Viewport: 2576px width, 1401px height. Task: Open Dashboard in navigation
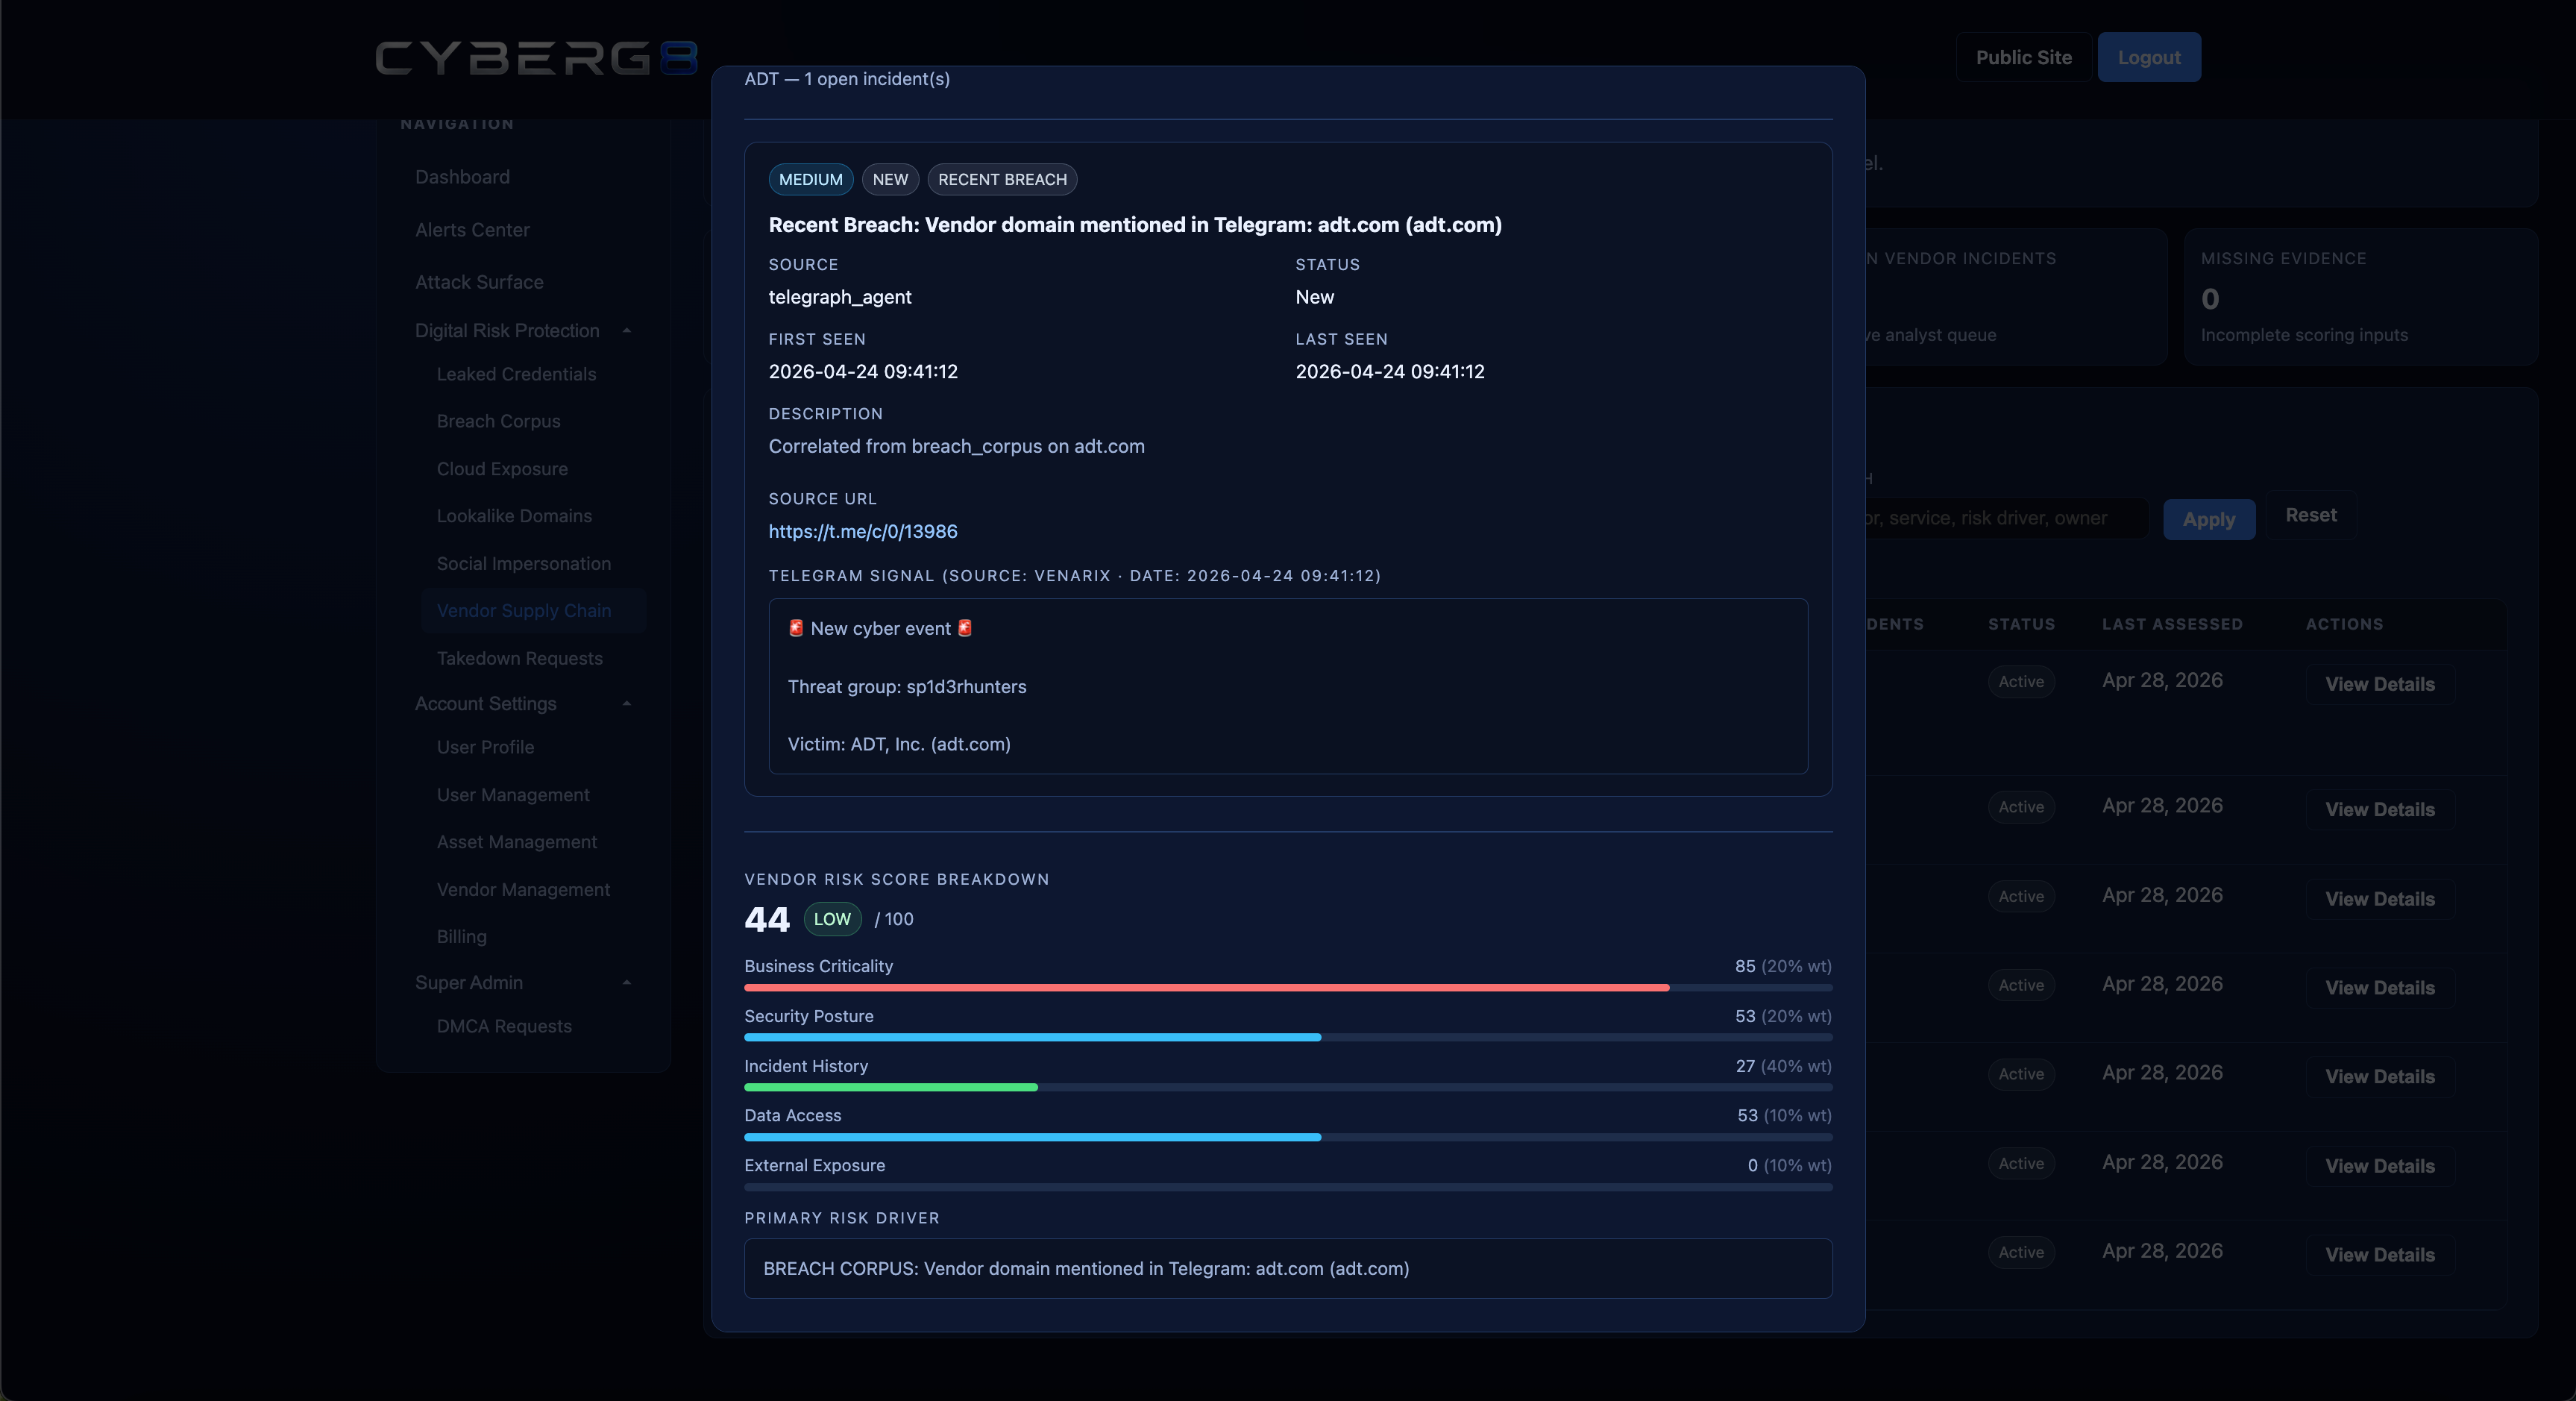coord(462,177)
